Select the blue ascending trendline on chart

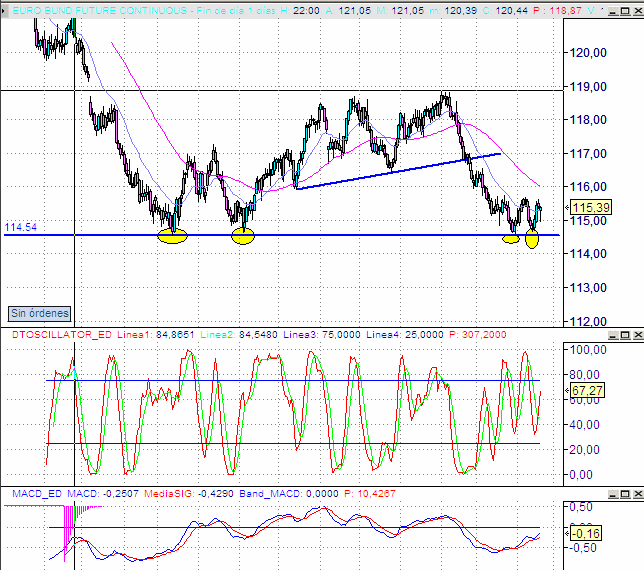pyautogui.click(x=398, y=171)
